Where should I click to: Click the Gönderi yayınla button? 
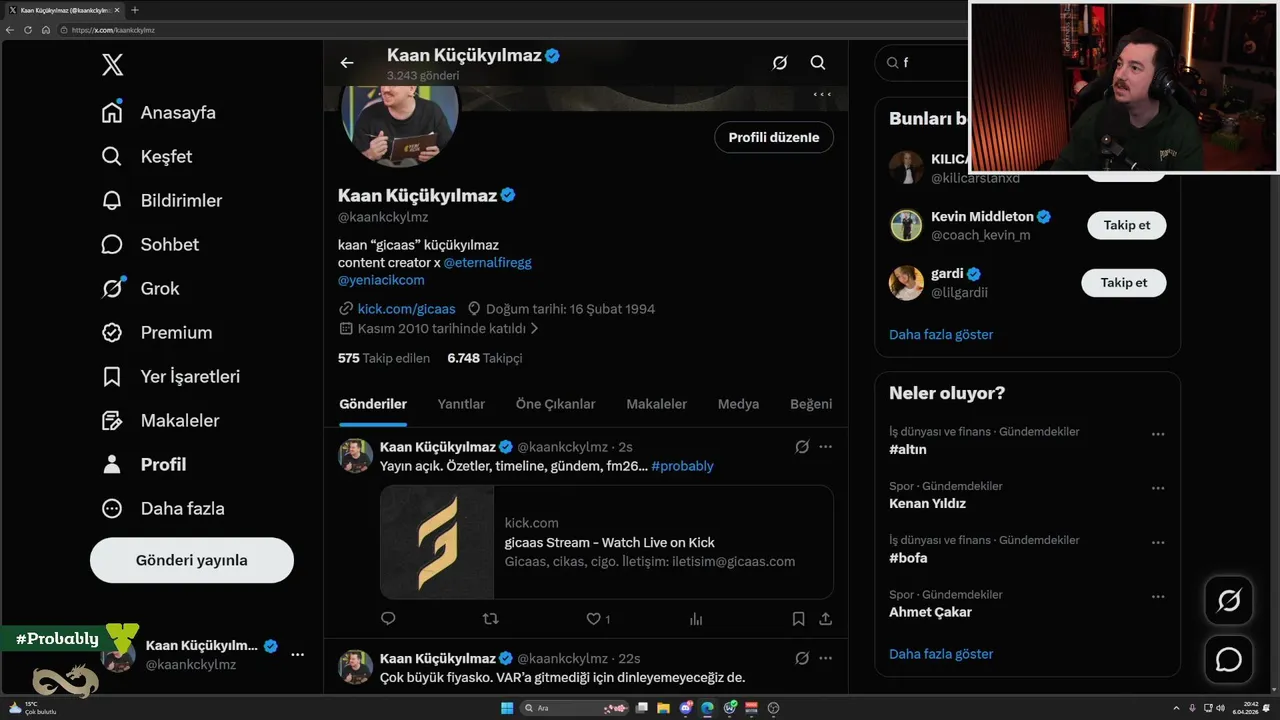[192, 560]
